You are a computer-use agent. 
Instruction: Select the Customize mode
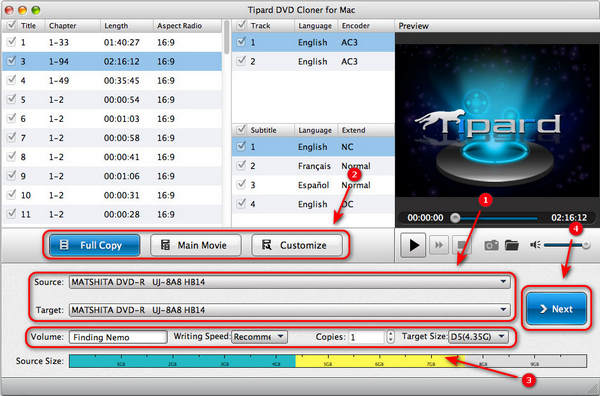click(297, 245)
